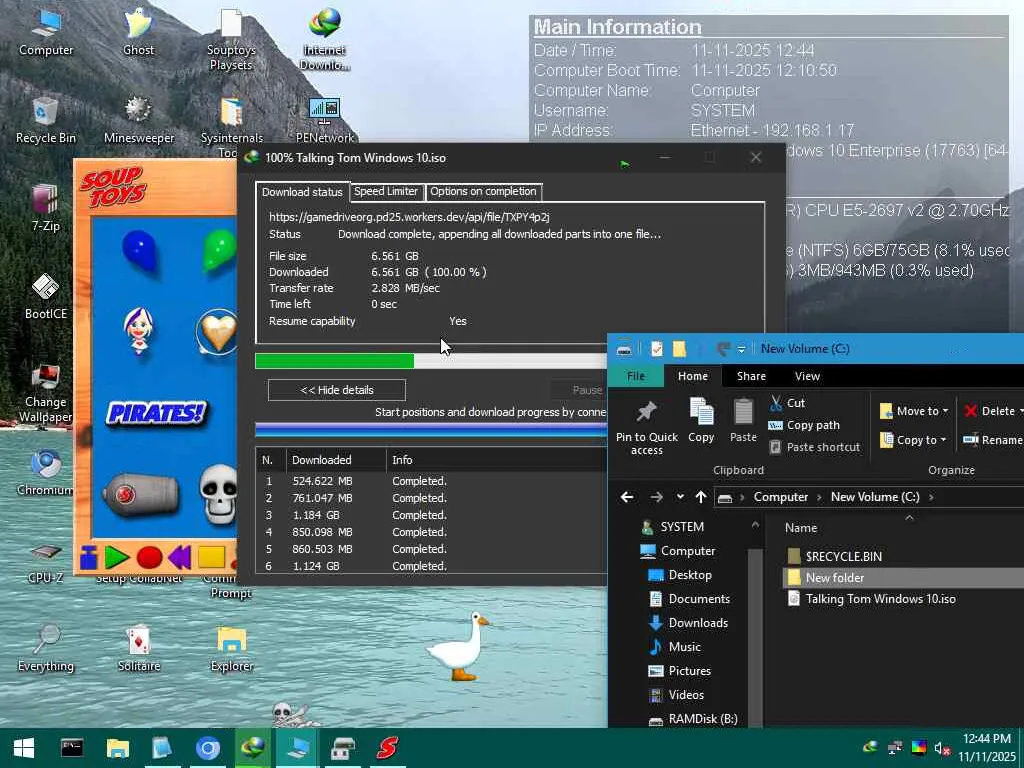Launch BootICE from the desktop

tap(46, 296)
